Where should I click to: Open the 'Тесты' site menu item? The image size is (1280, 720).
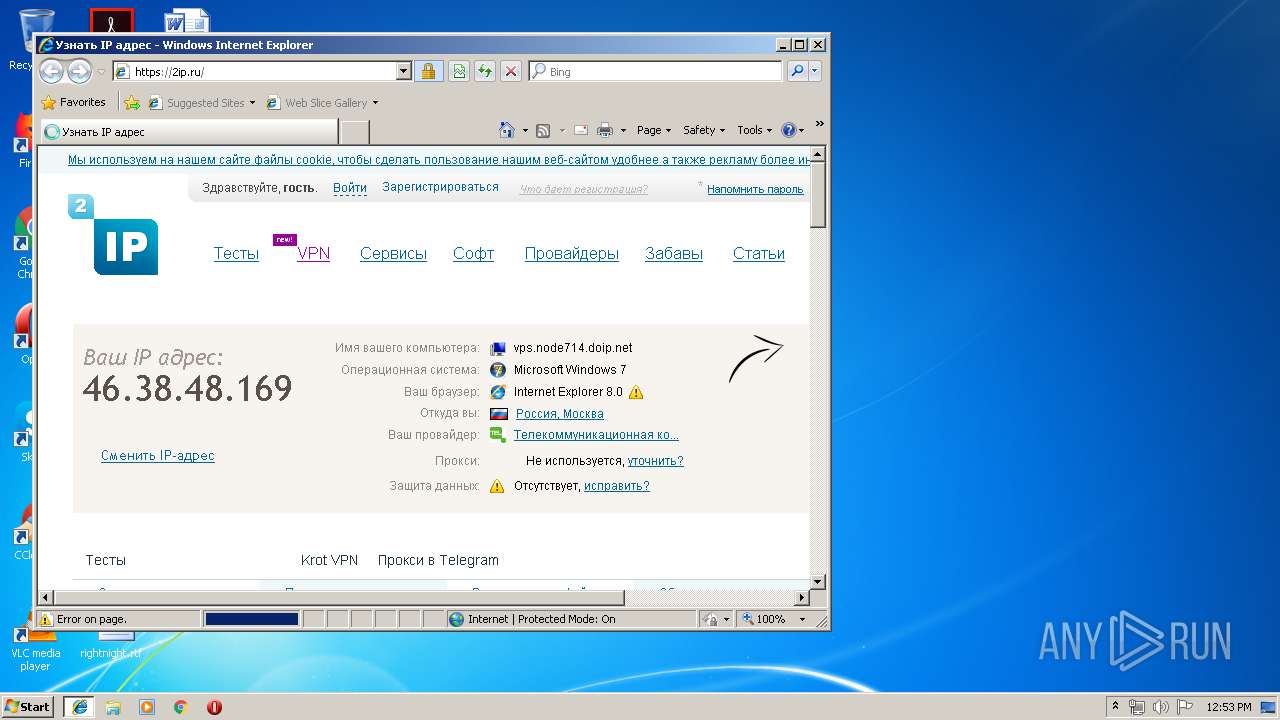pyautogui.click(x=236, y=254)
